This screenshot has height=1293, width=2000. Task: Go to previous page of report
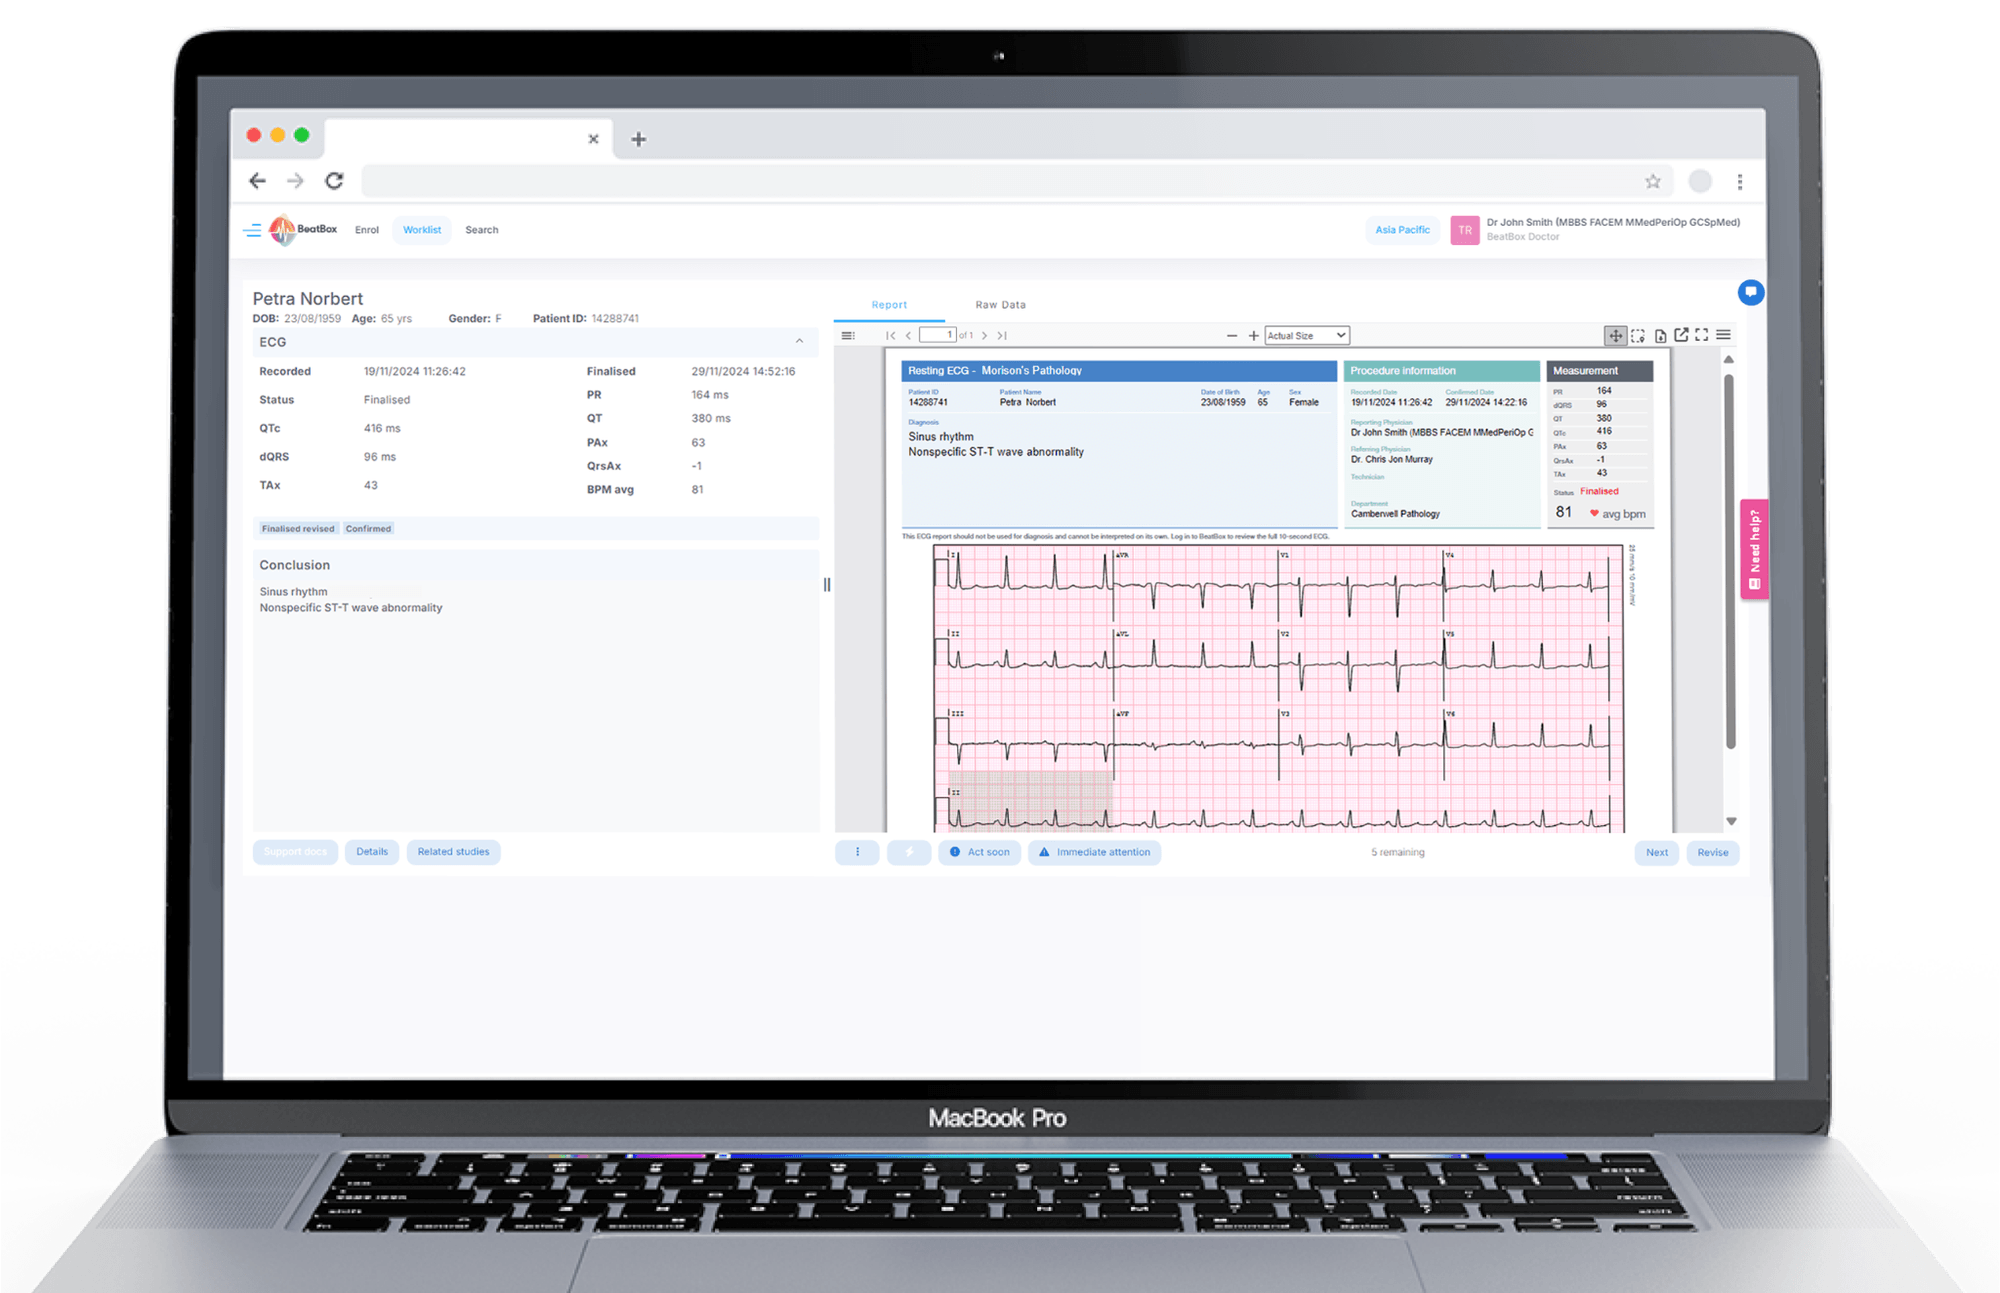coord(908,336)
